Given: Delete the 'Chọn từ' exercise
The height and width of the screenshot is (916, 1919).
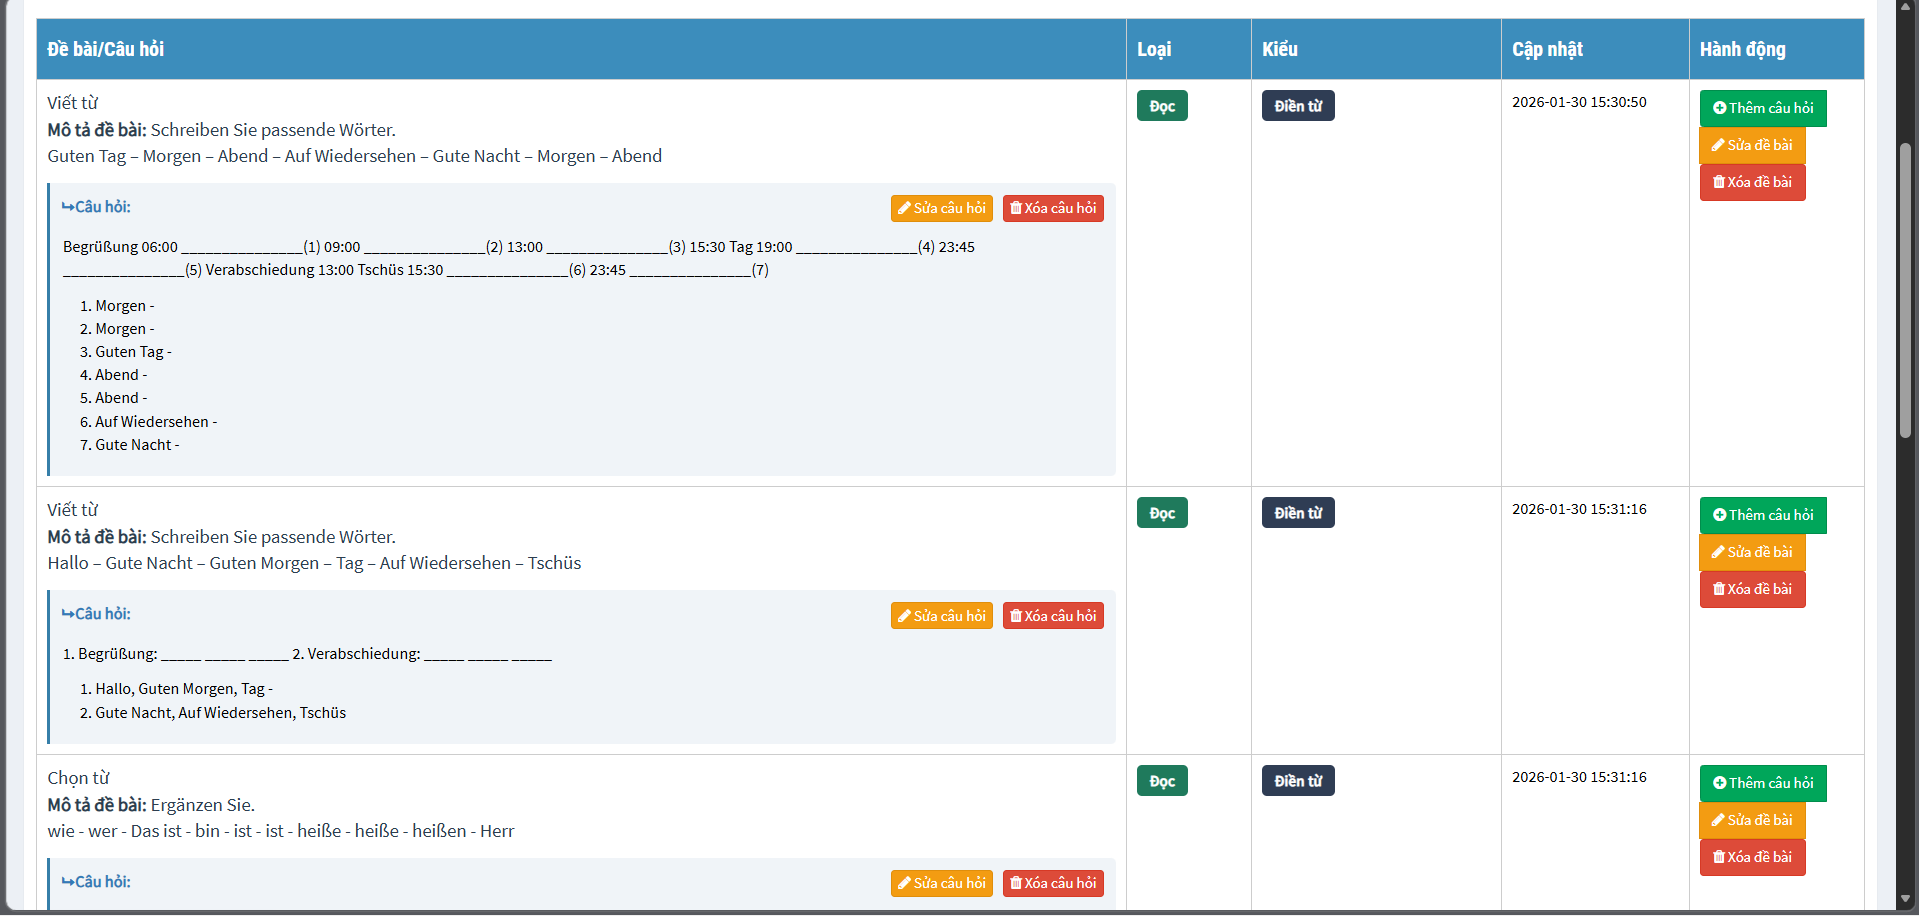Looking at the screenshot, I should [1751, 857].
